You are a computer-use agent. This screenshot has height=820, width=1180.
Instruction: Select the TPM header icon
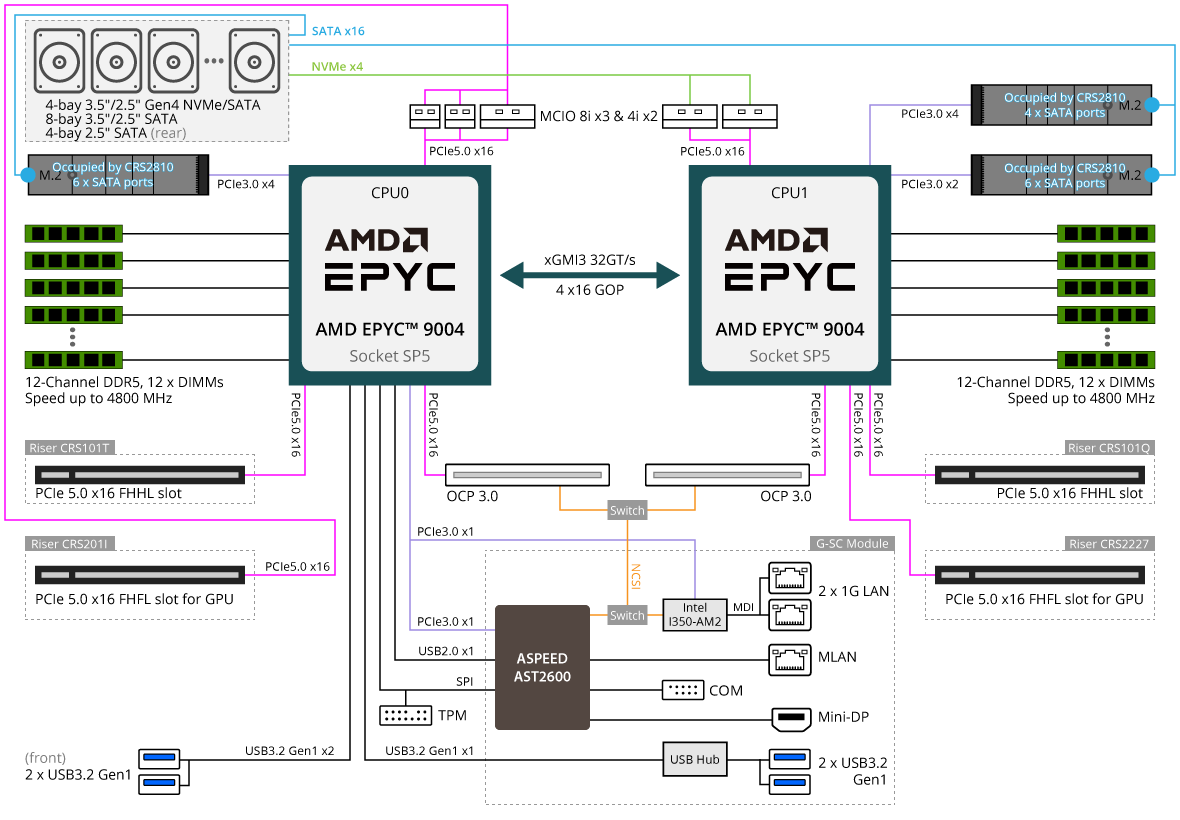(x=406, y=715)
